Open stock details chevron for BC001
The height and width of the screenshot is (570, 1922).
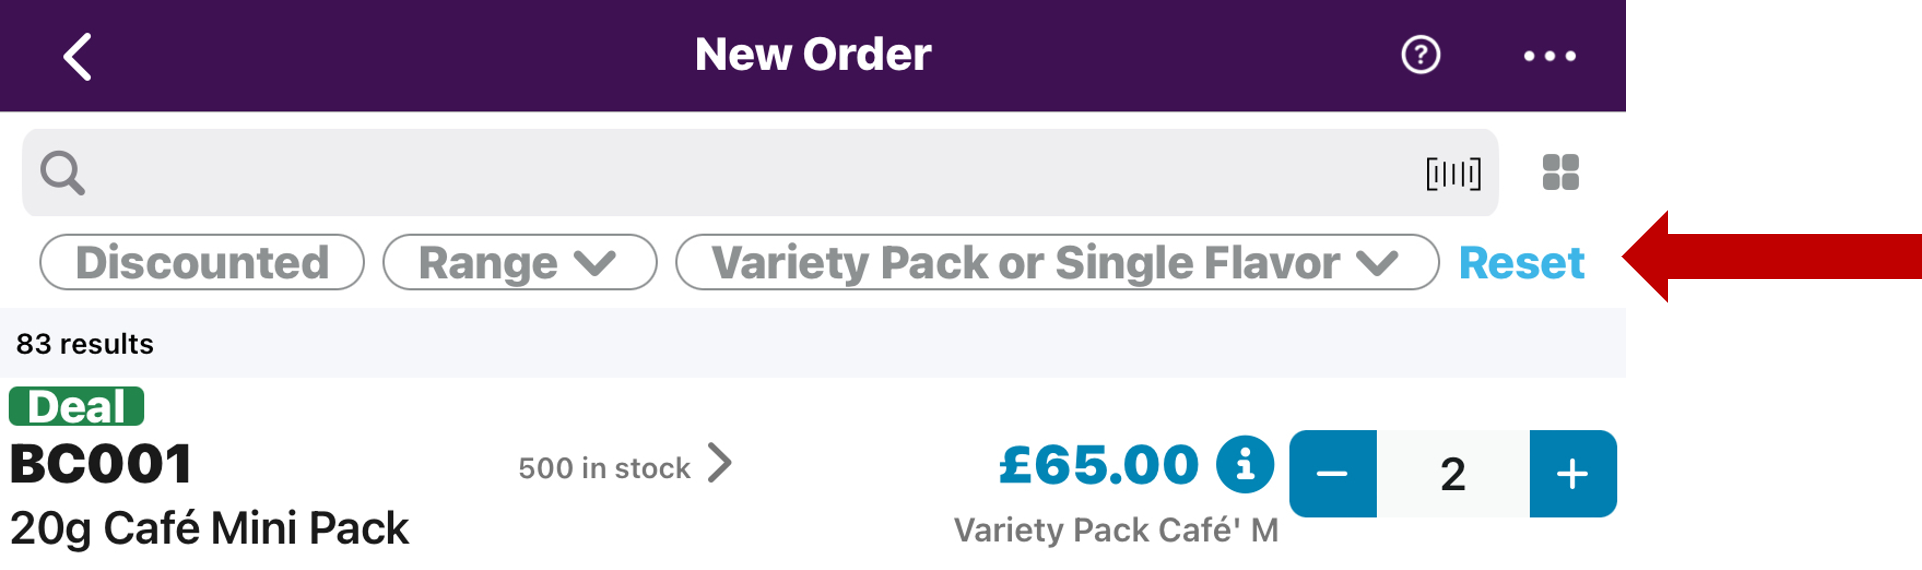point(720,464)
